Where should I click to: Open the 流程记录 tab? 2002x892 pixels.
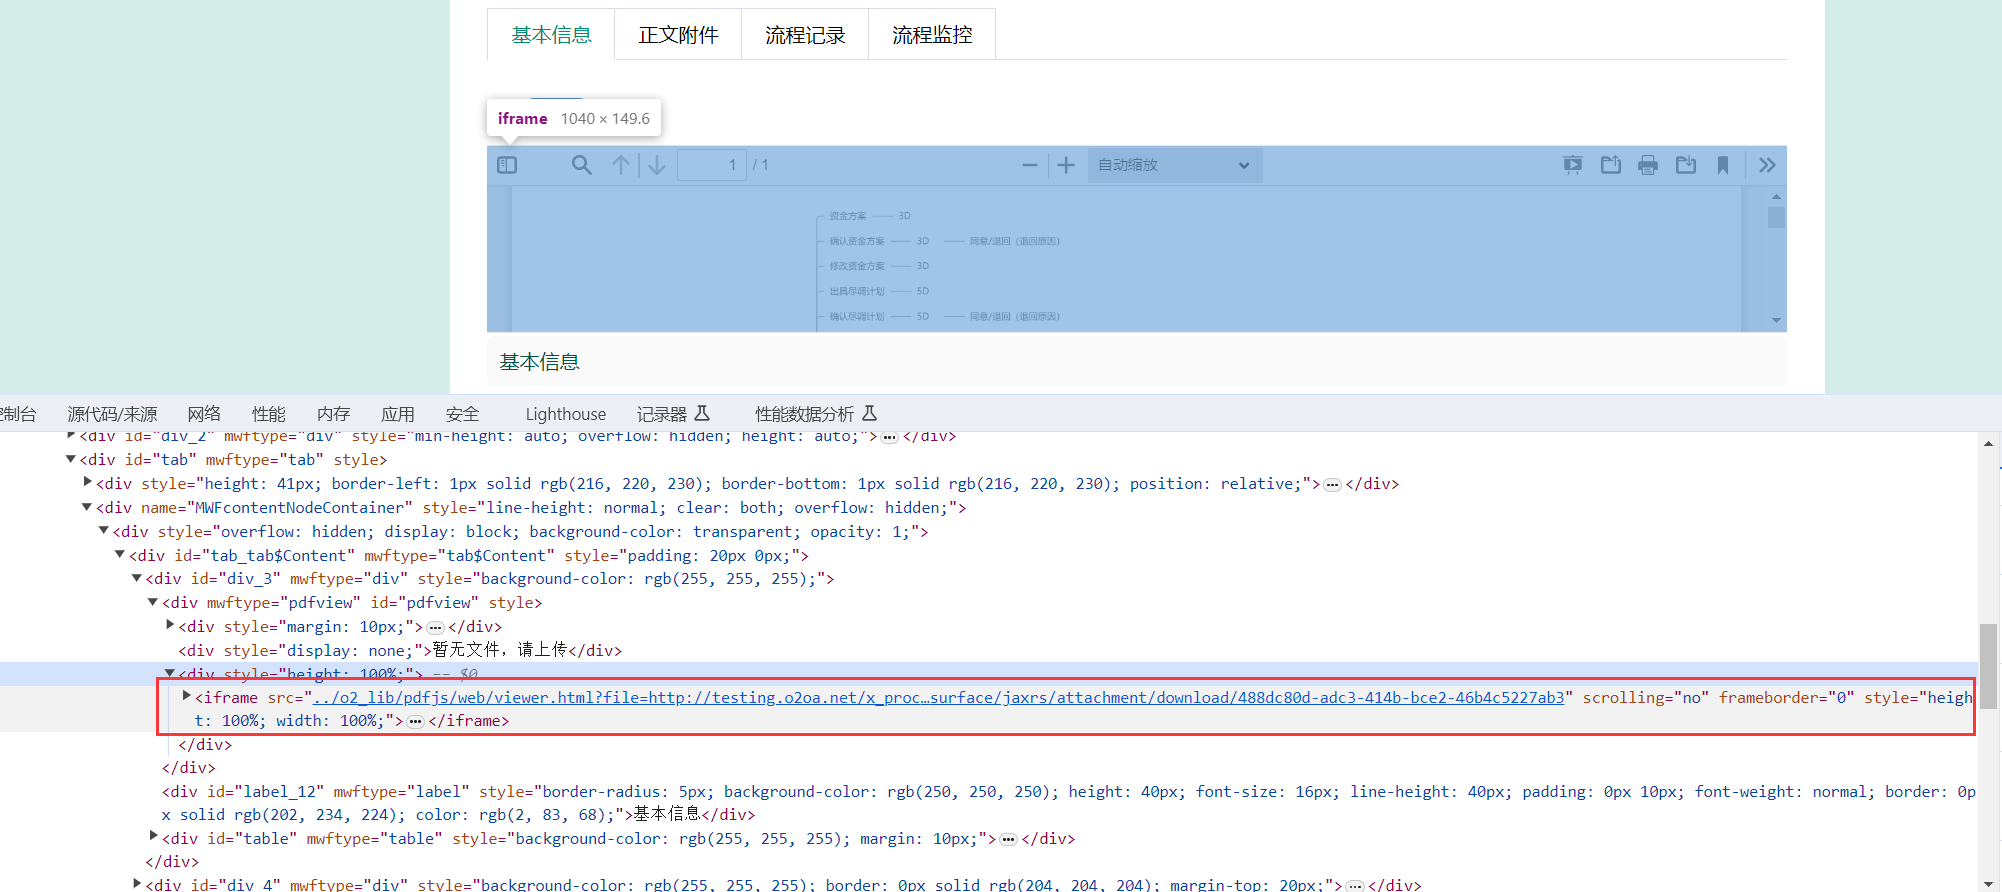coord(805,35)
